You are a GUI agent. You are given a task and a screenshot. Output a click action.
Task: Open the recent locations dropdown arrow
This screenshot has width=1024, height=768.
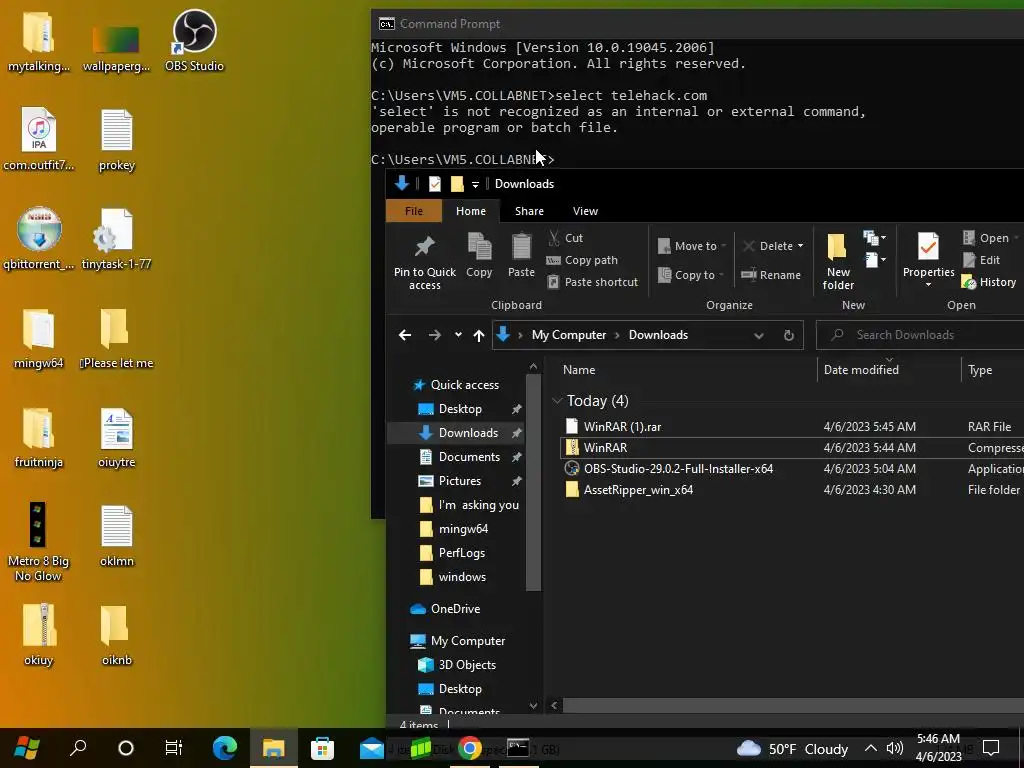(x=458, y=334)
